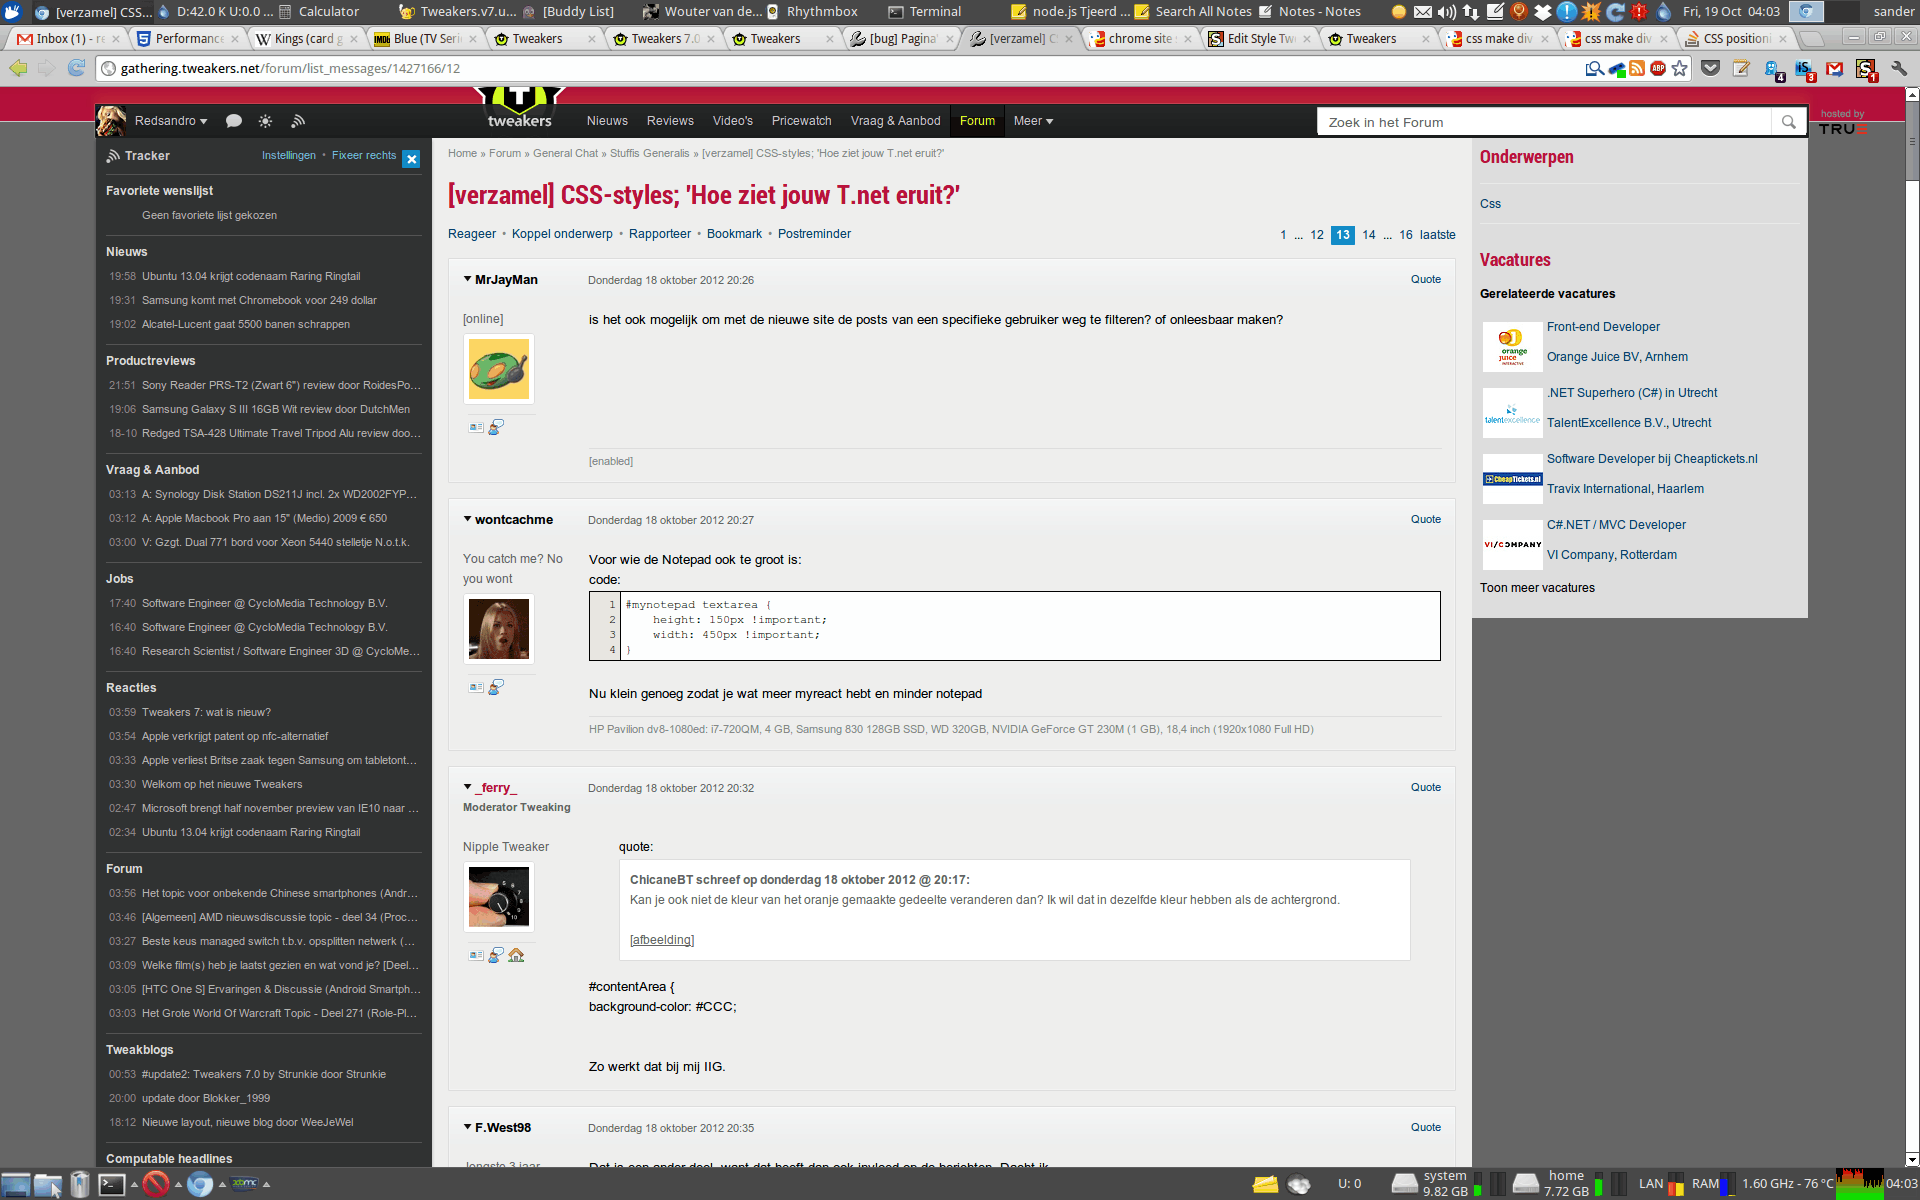Open the Redsandro user dropdown
The height and width of the screenshot is (1200, 1920).
170,121
